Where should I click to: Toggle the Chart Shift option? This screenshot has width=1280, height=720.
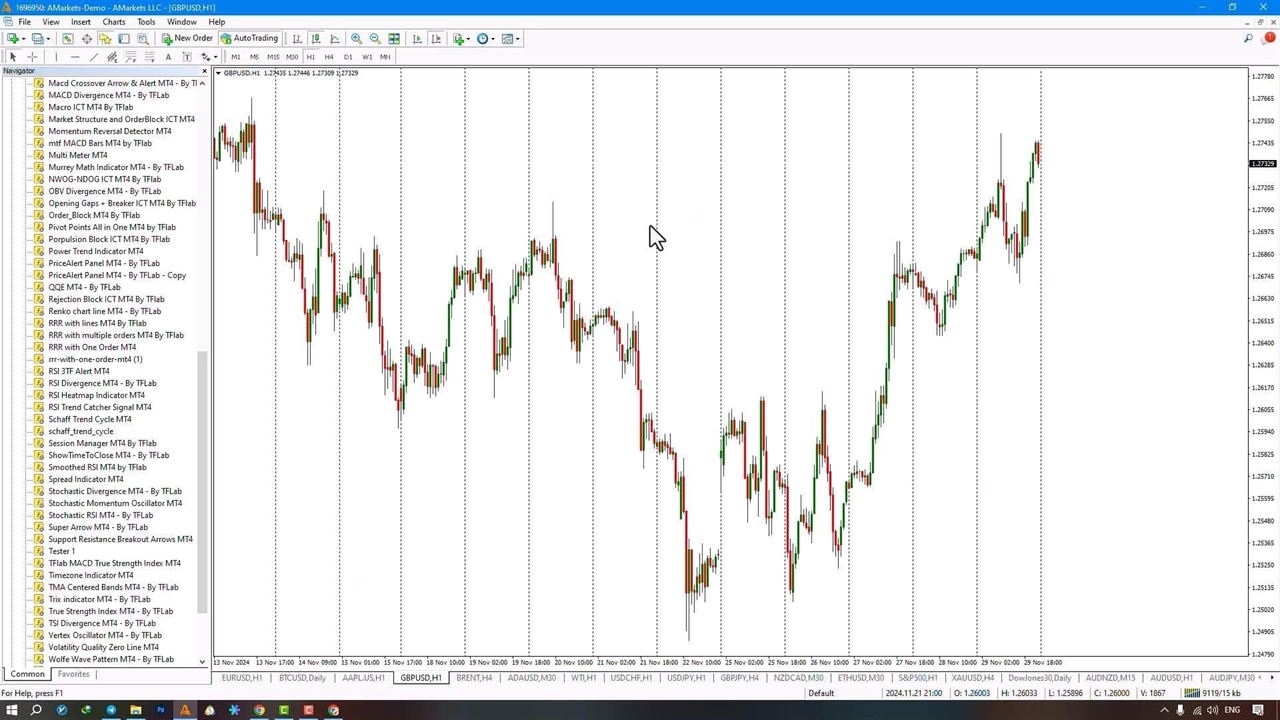tap(436, 38)
